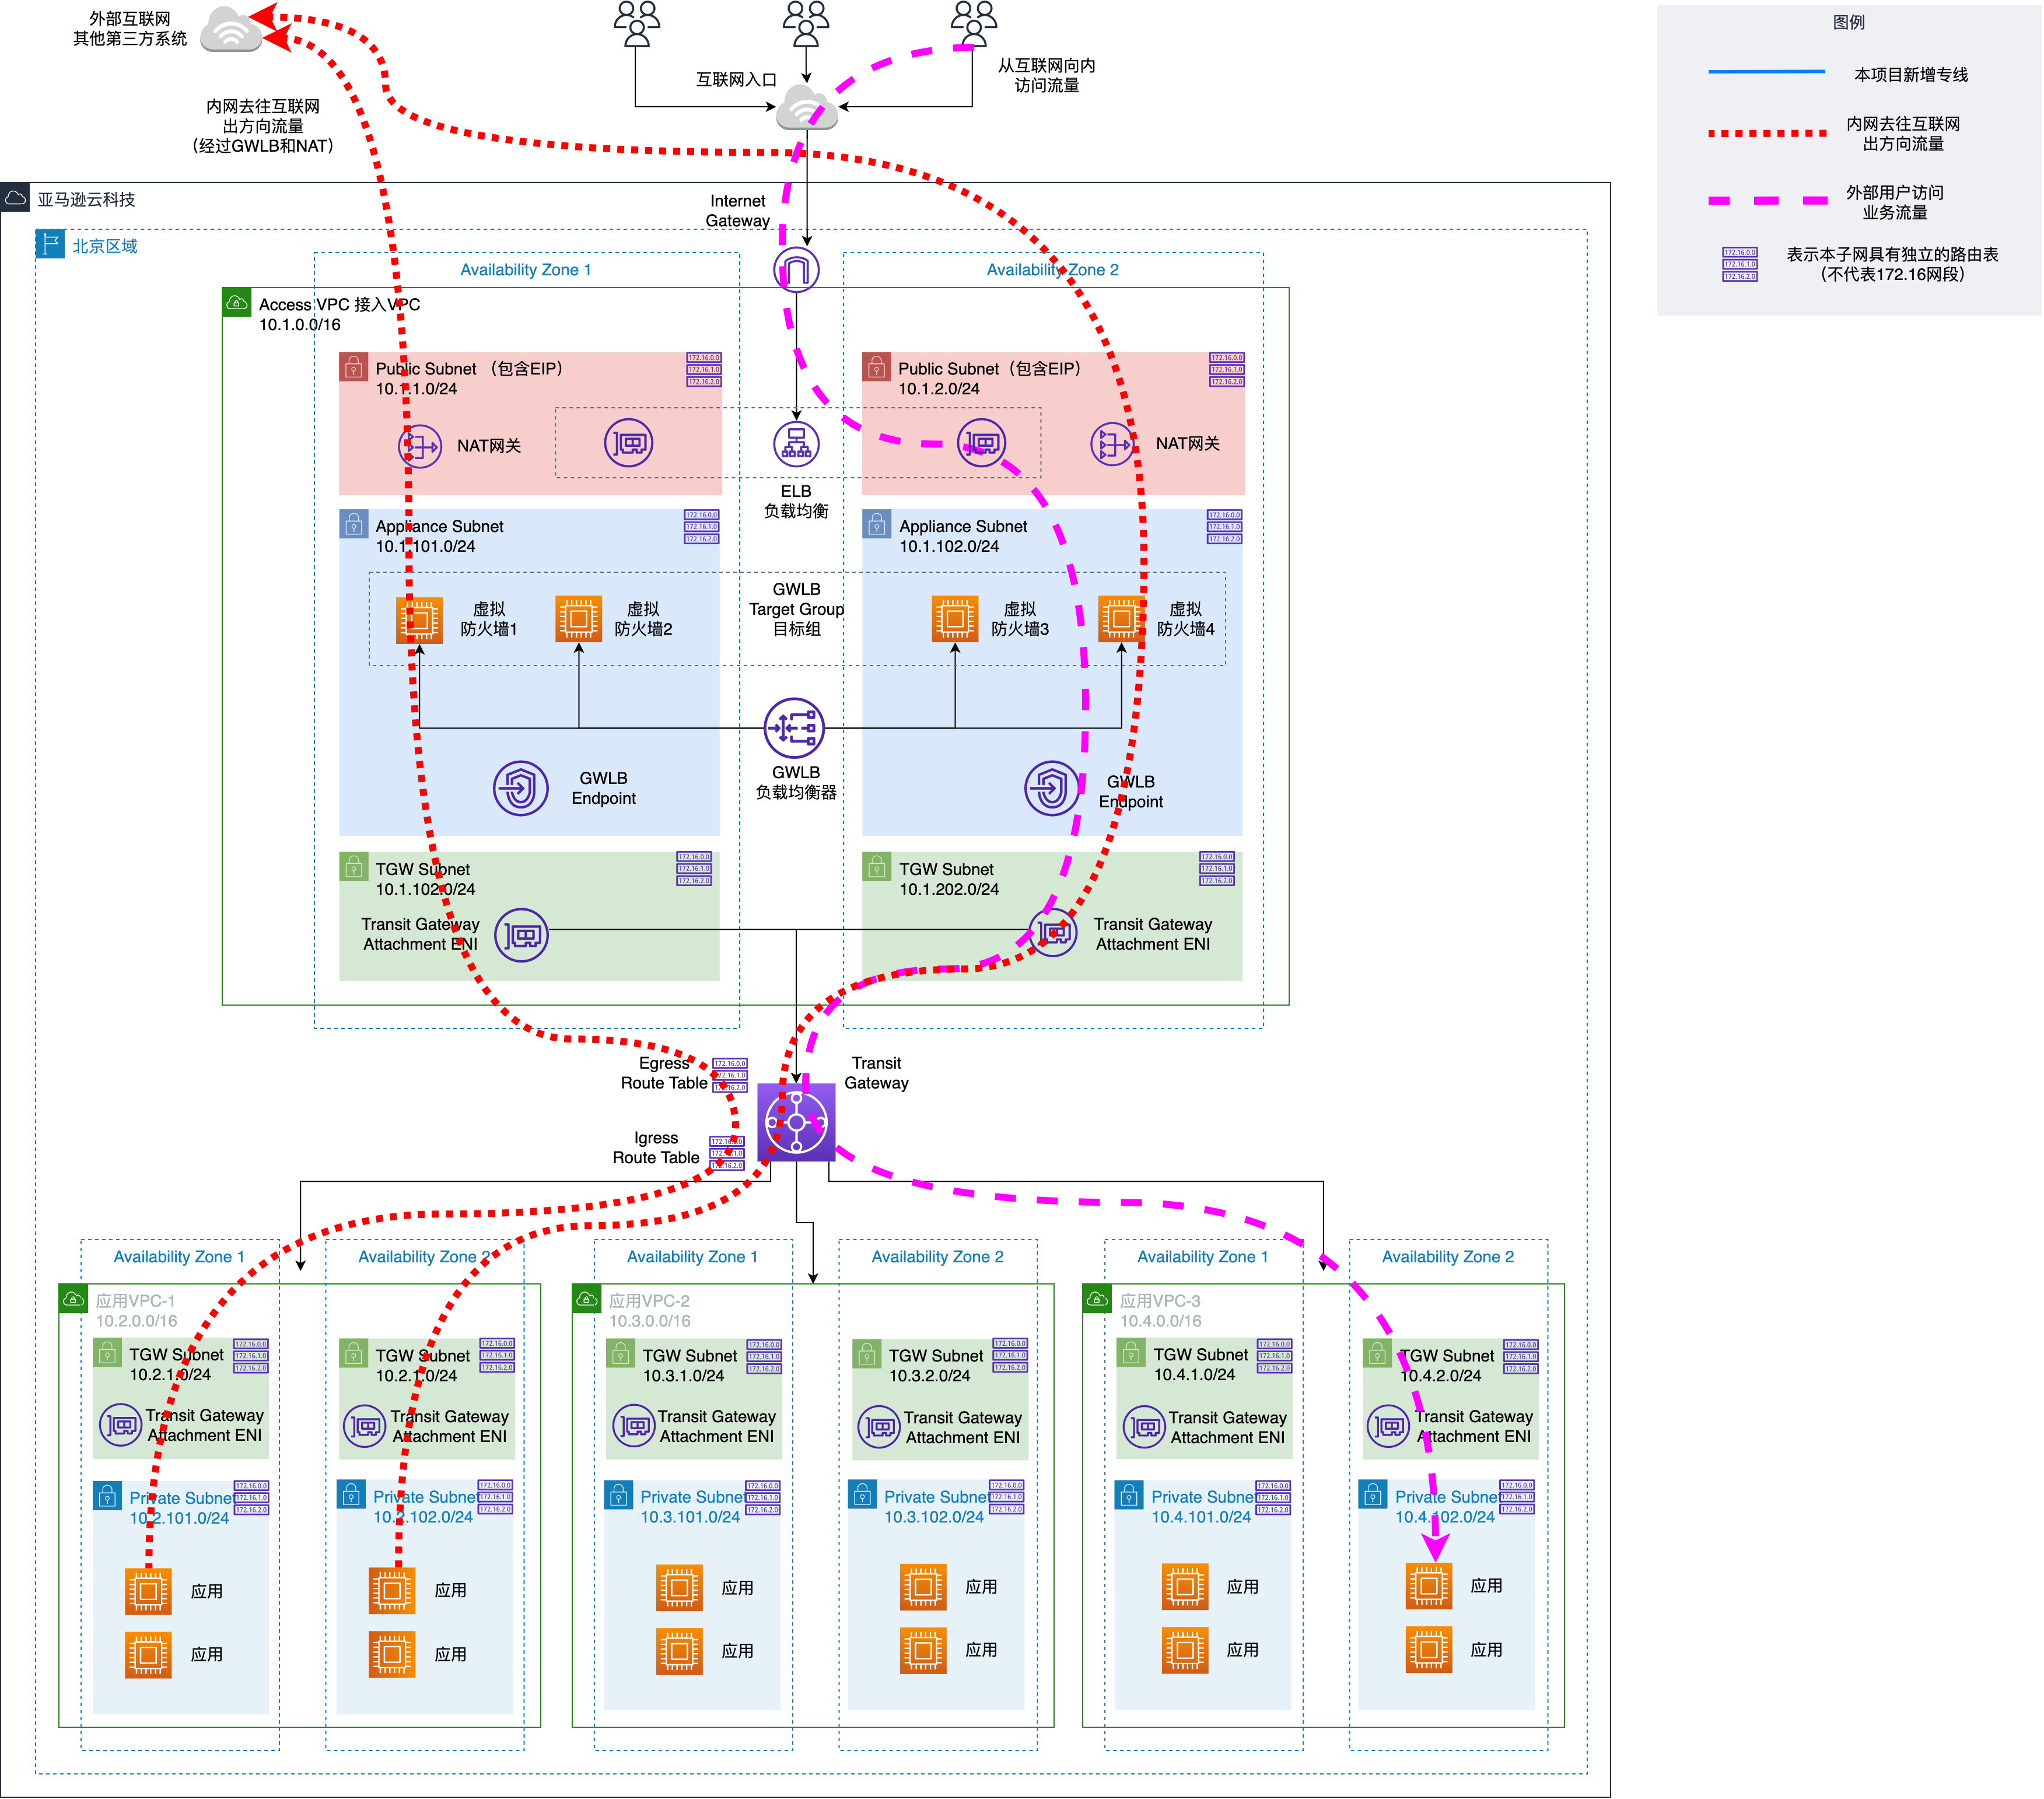
Task: Select the Transit Gateway icon
Action: (x=796, y=1122)
